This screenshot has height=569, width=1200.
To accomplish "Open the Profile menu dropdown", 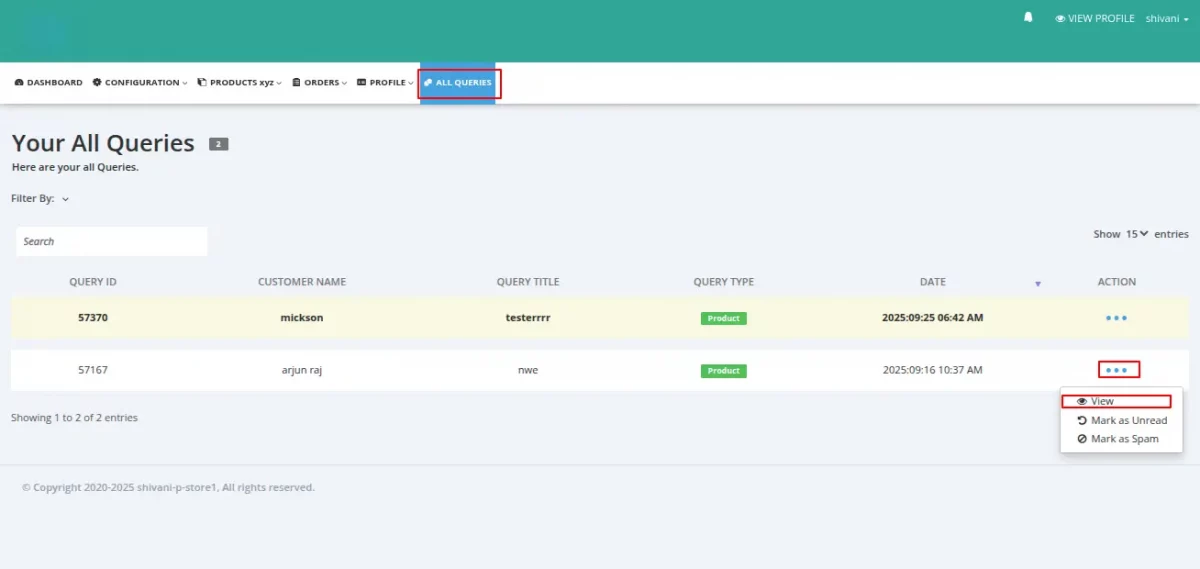I will click(x=385, y=82).
